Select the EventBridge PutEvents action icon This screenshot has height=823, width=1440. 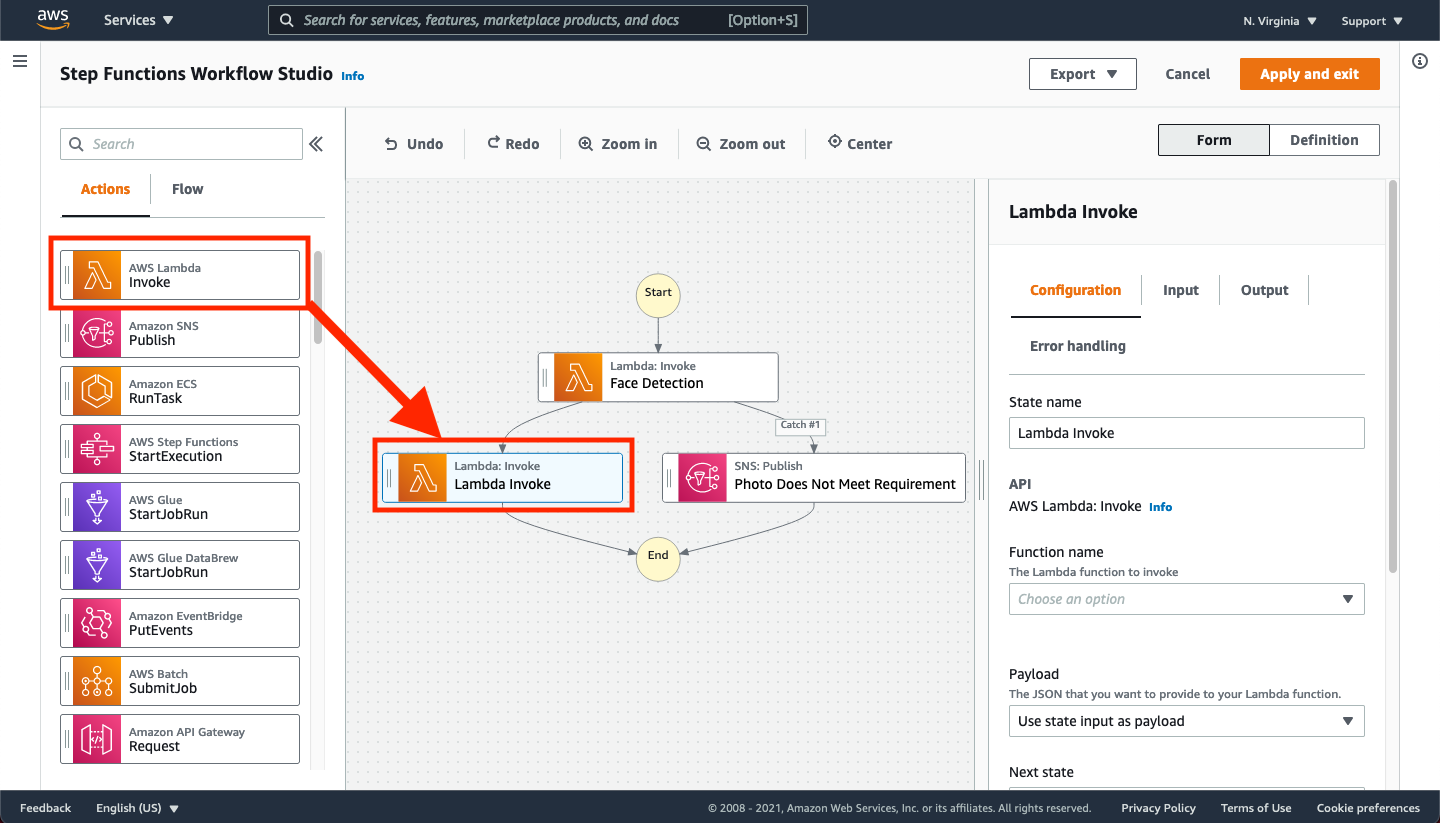click(x=97, y=623)
